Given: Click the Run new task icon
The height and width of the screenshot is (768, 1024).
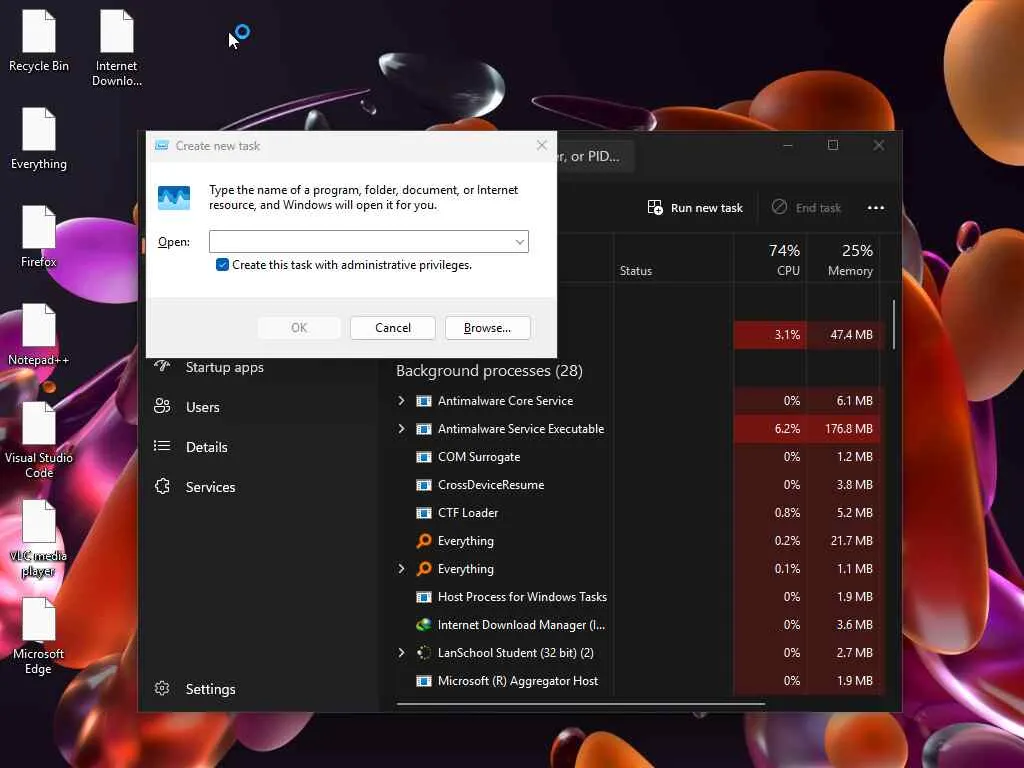Looking at the screenshot, I should coord(654,208).
